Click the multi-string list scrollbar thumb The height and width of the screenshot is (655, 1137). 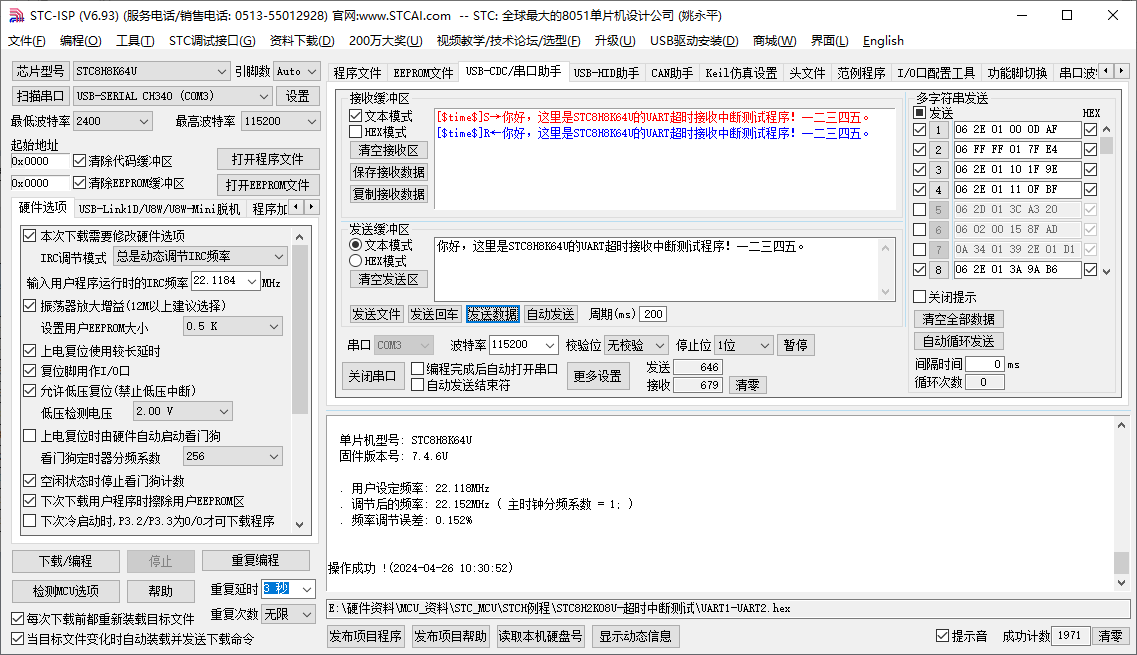pos(1107,145)
